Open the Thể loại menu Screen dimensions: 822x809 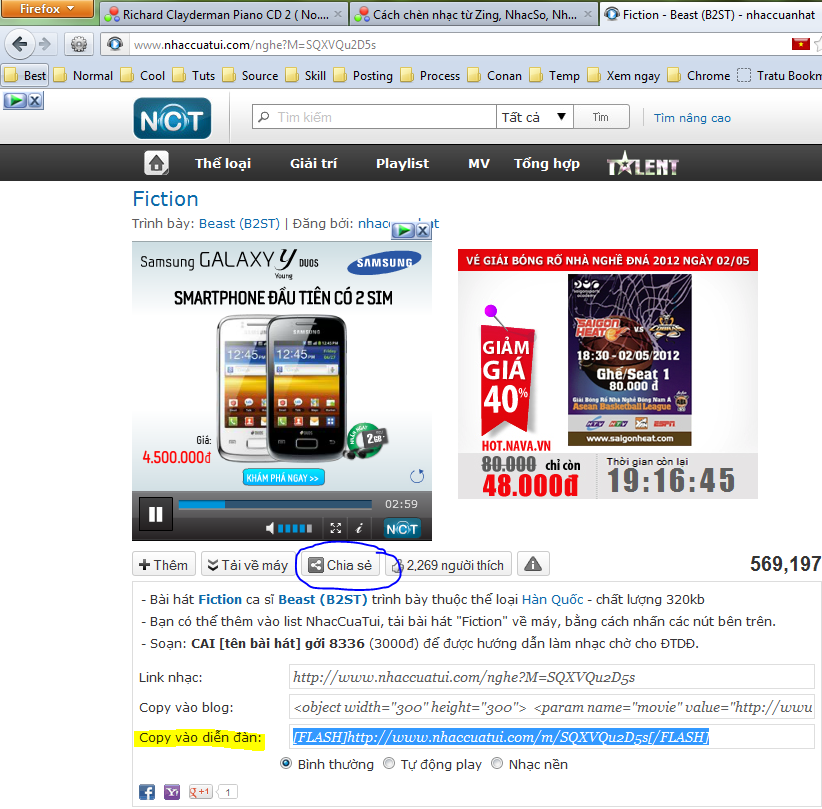[x=223, y=164]
